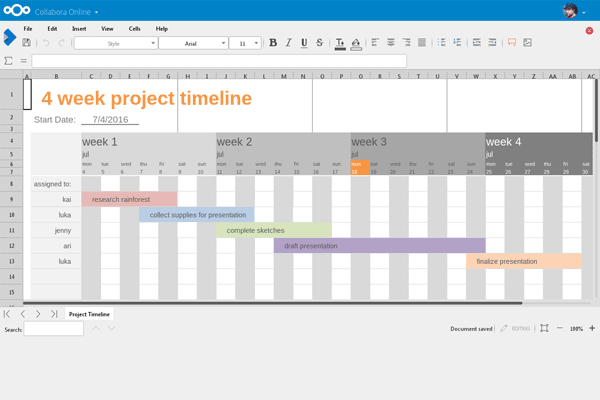Align cell text to the left

point(376,43)
